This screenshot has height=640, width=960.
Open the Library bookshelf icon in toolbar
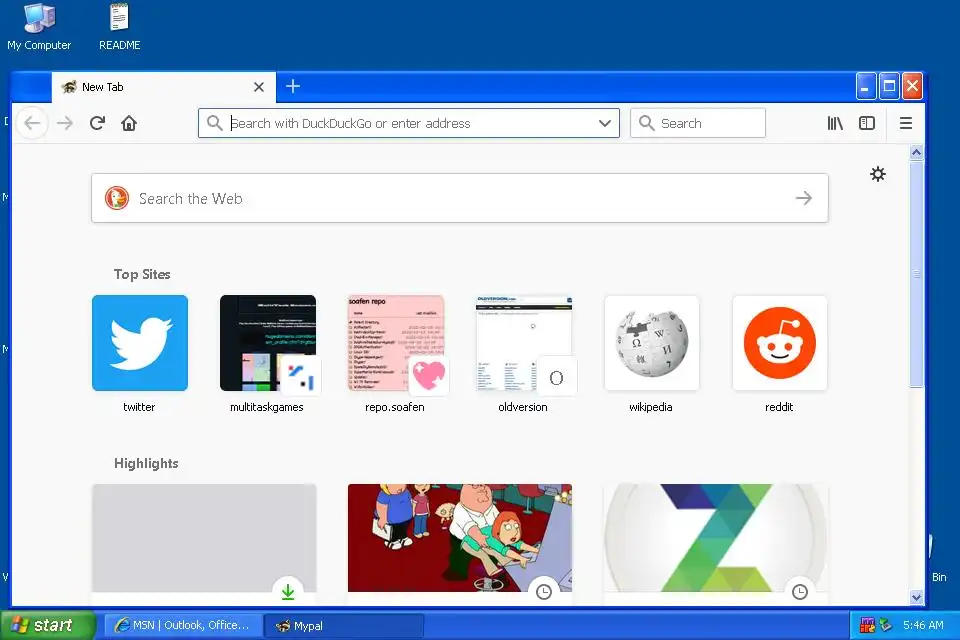pos(835,123)
